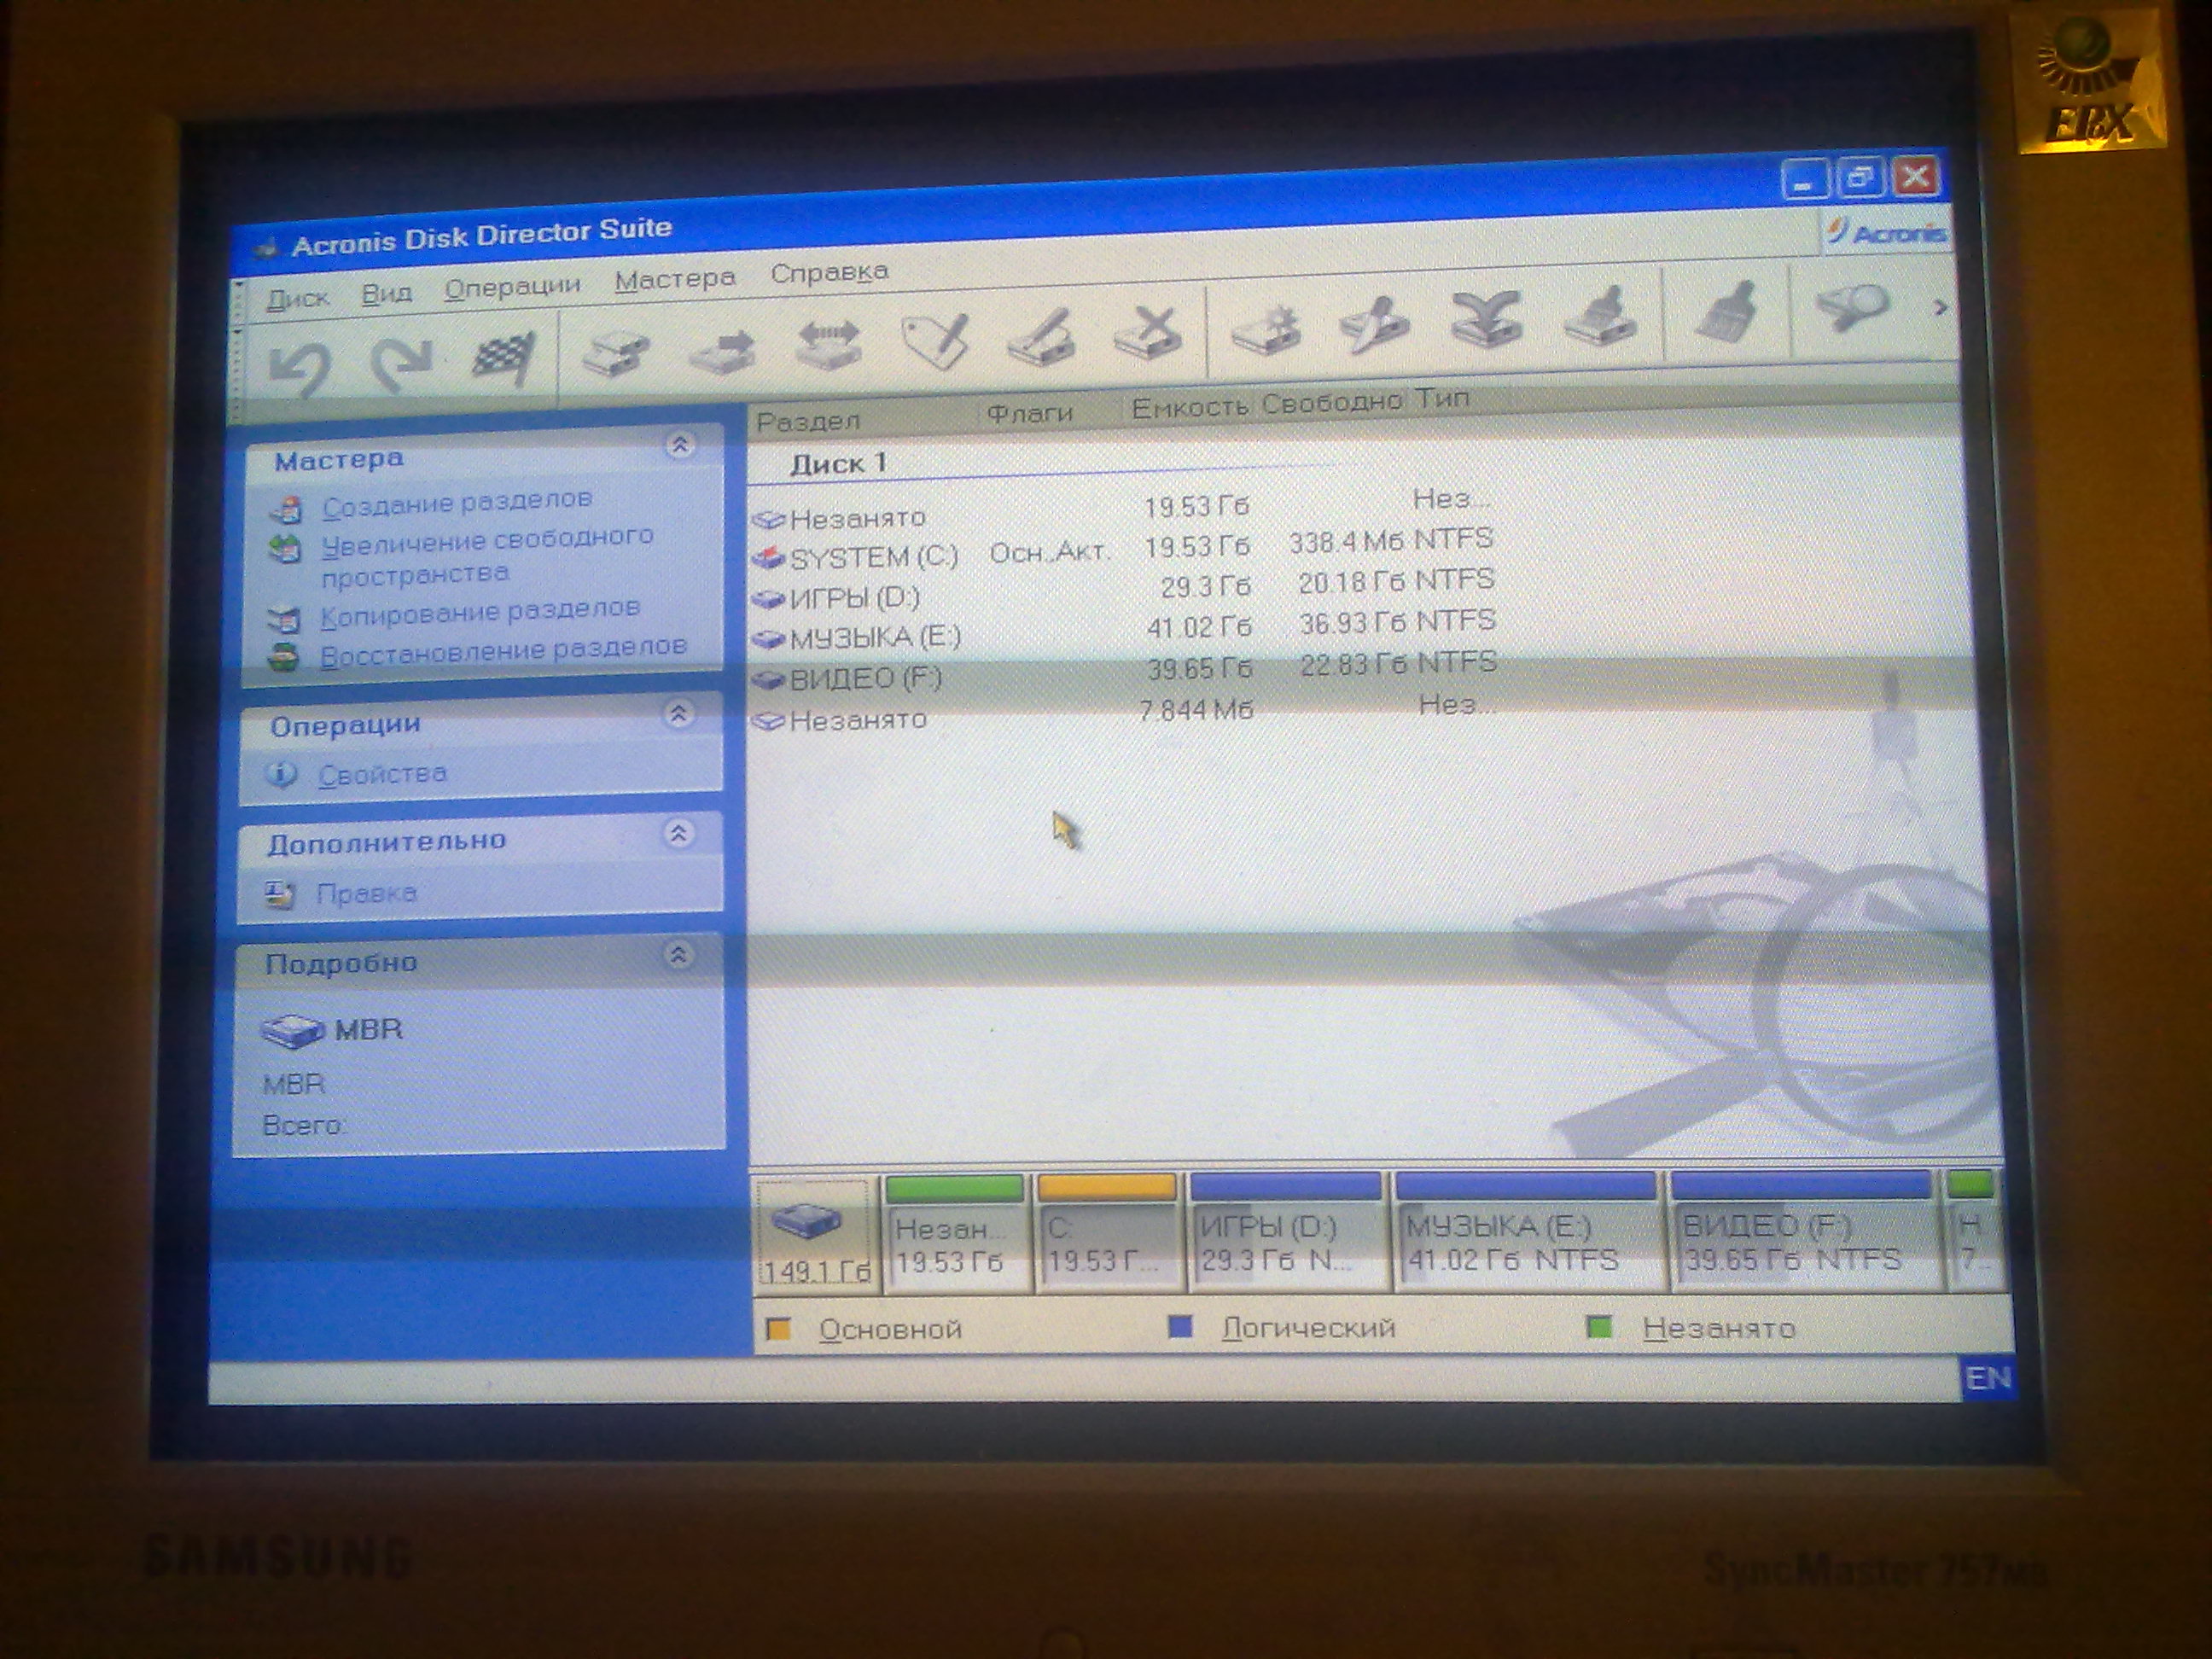Open Увеличение свободного пространства wizard link

click(487, 556)
